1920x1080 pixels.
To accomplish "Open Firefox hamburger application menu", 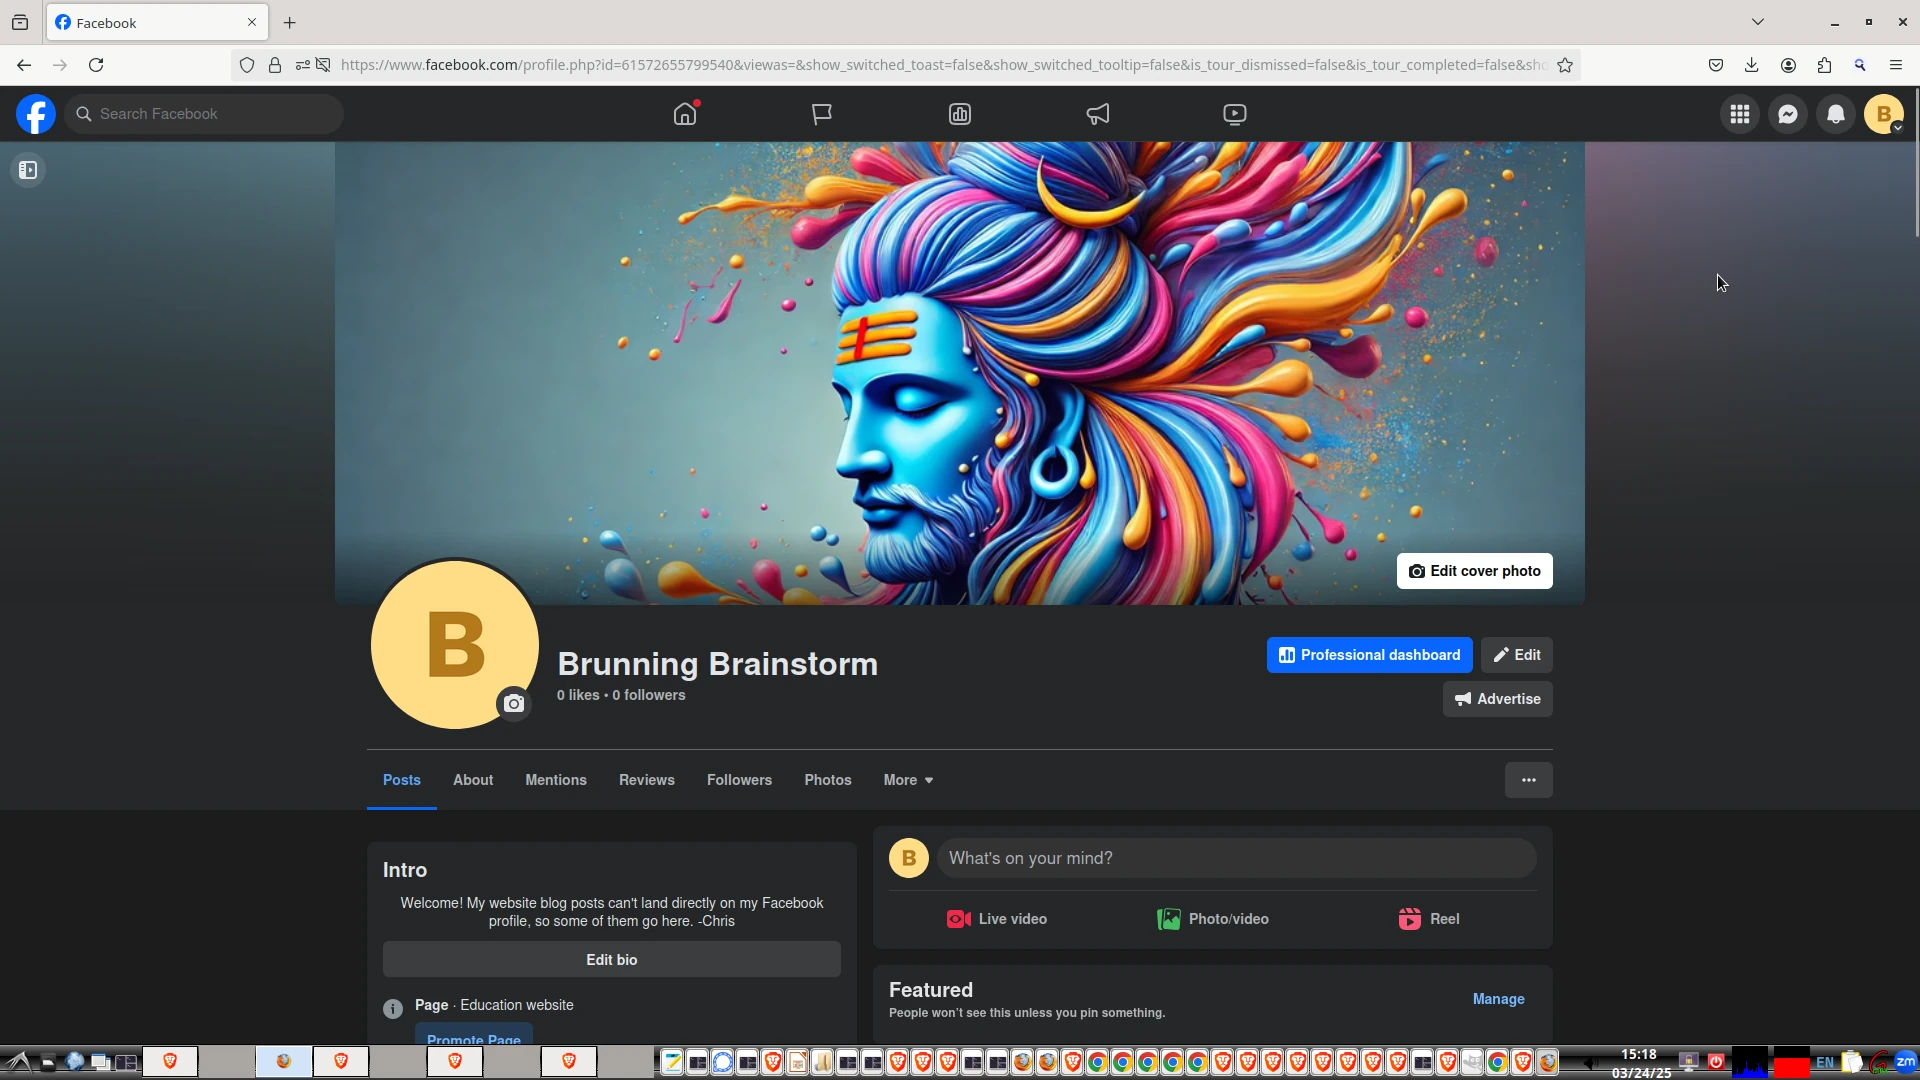I will 1896,65.
